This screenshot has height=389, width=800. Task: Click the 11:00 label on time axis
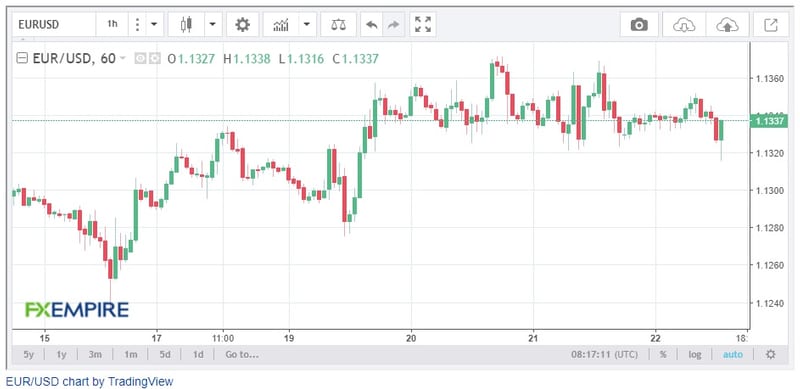(x=222, y=338)
